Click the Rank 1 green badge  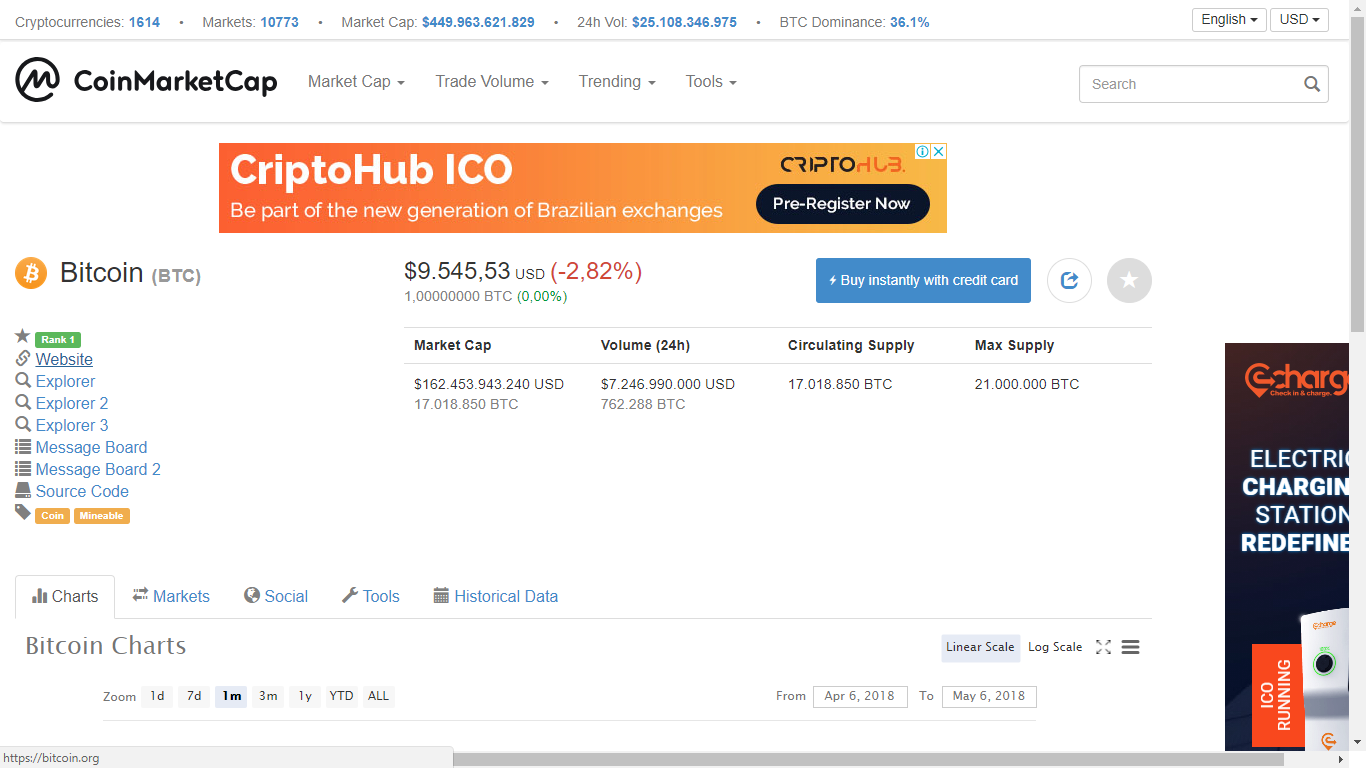pos(58,340)
